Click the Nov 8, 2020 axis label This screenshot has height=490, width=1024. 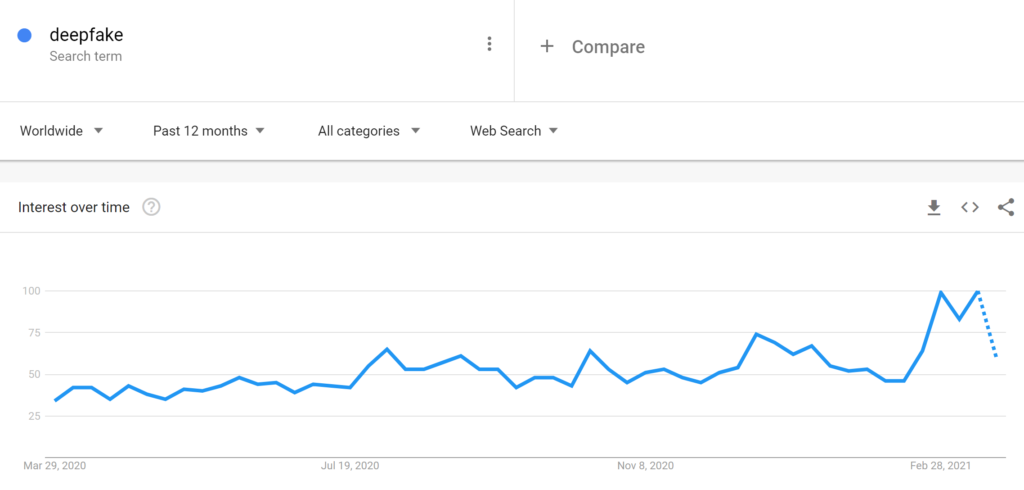click(645, 466)
